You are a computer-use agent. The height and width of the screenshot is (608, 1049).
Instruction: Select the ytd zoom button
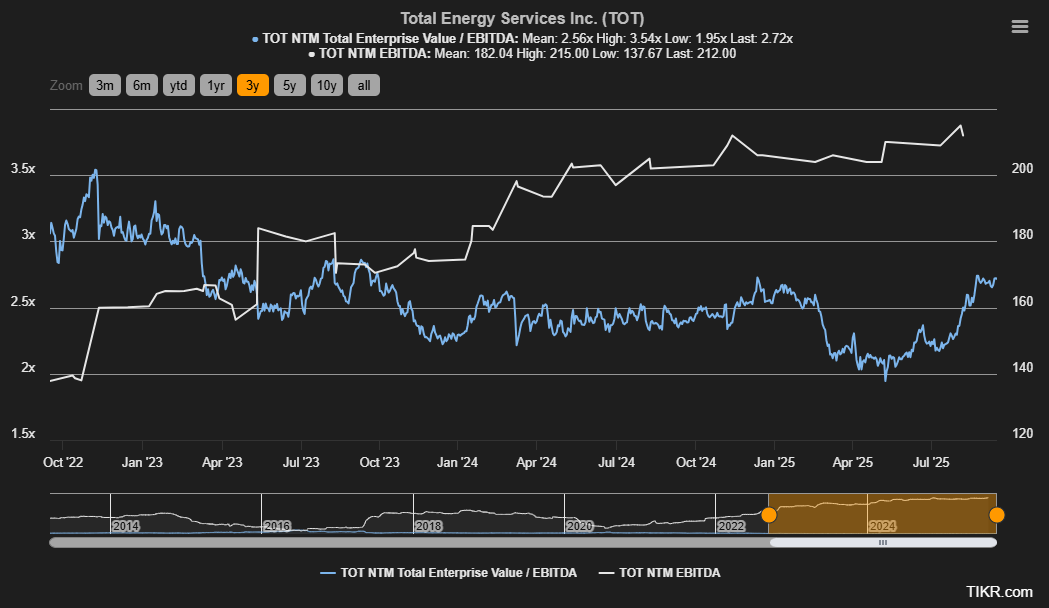[179, 86]
